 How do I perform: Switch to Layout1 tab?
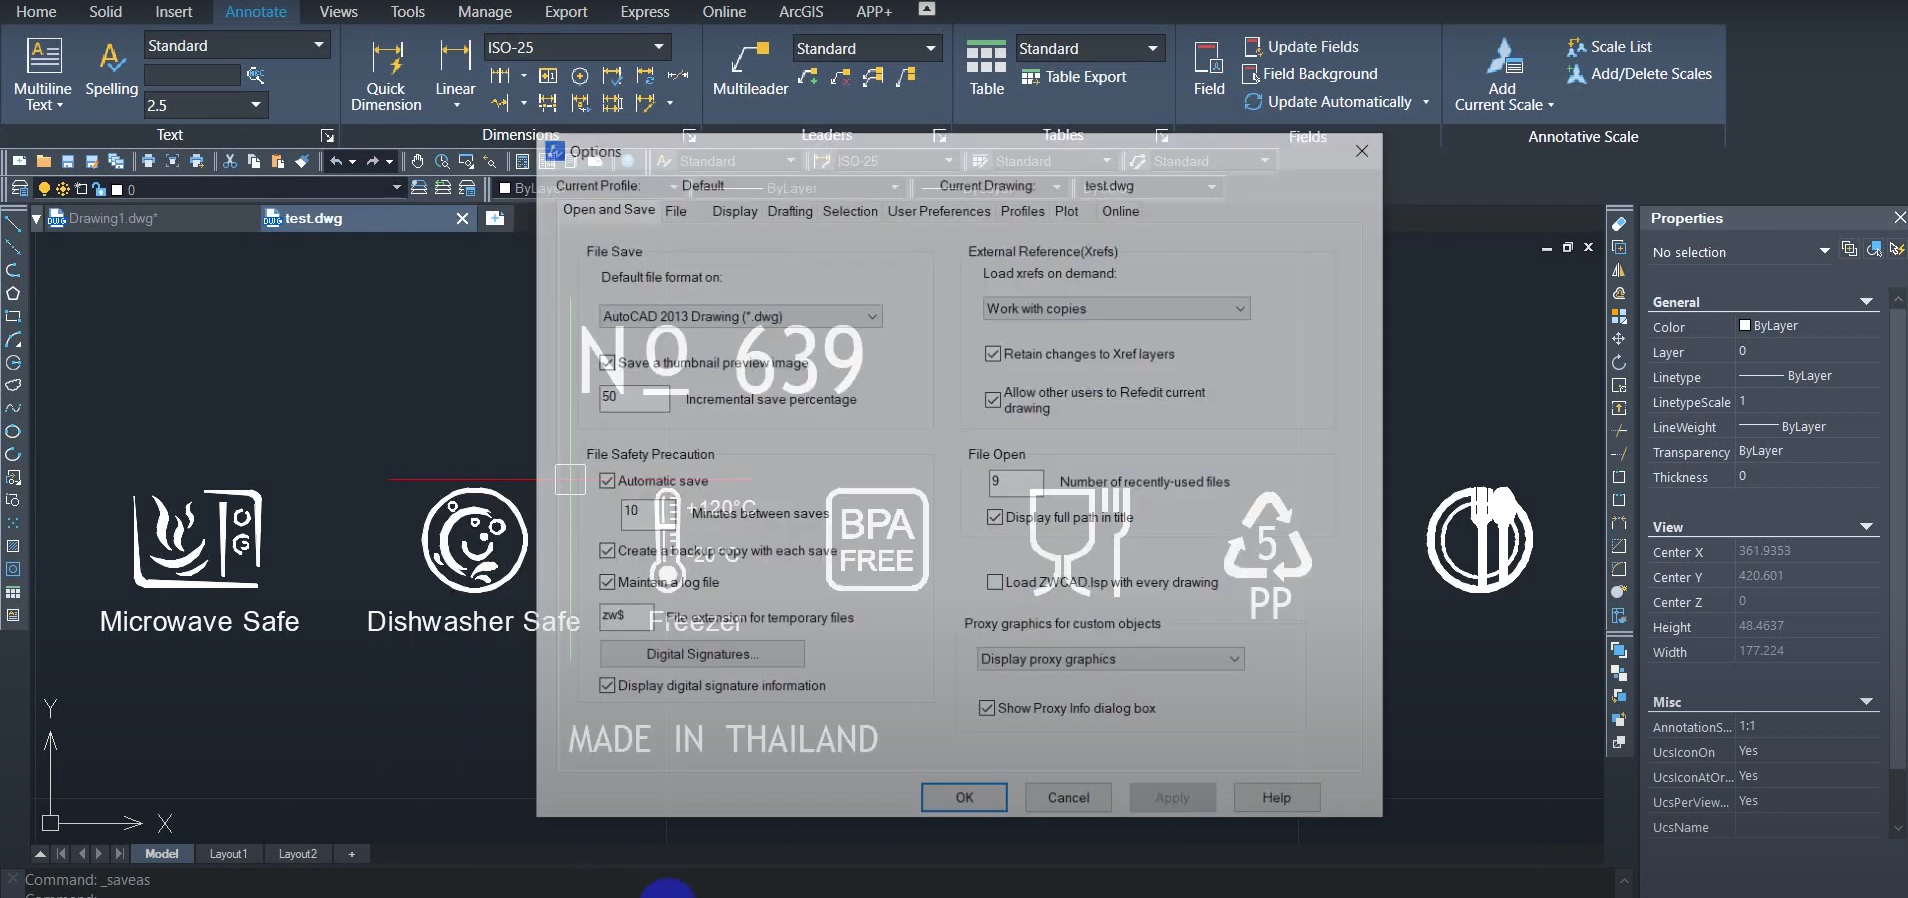pyautogui.click(x=228, y=854)
